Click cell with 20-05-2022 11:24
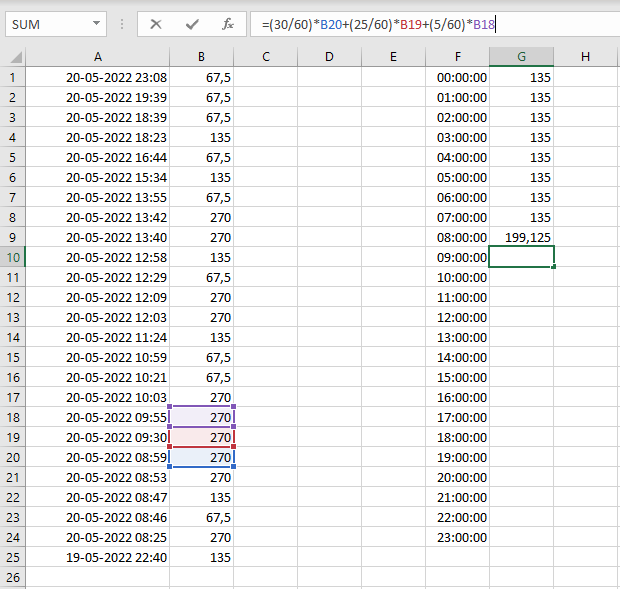Screen dimensions: 620x589 coord(98,337)
